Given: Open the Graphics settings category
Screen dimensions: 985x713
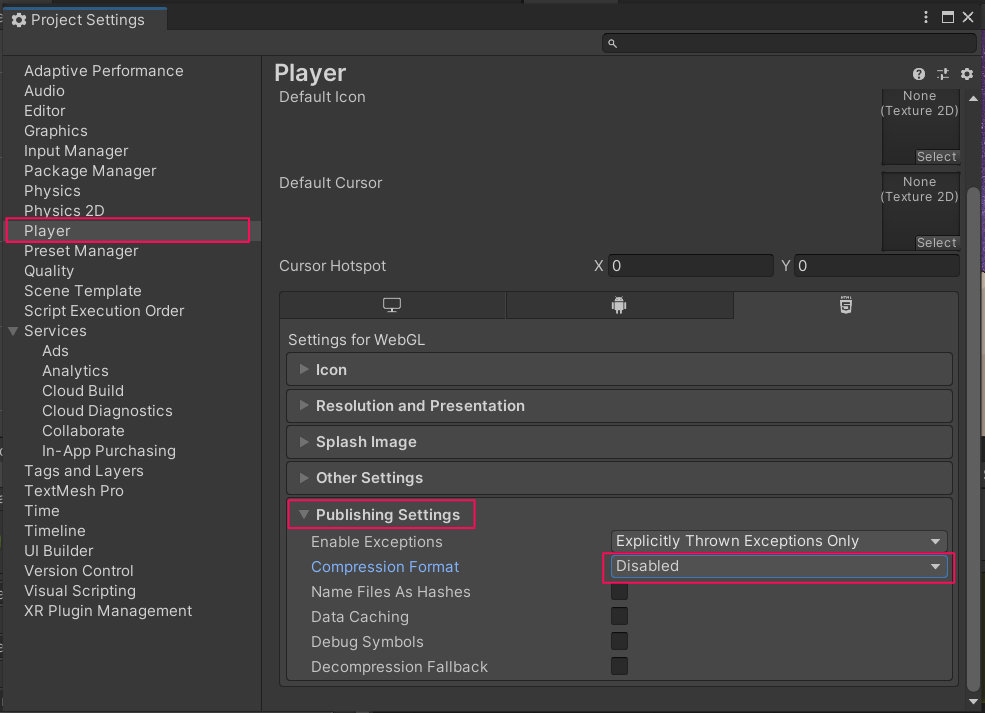Looking at the screenshot, I should (x=56, y=131).
